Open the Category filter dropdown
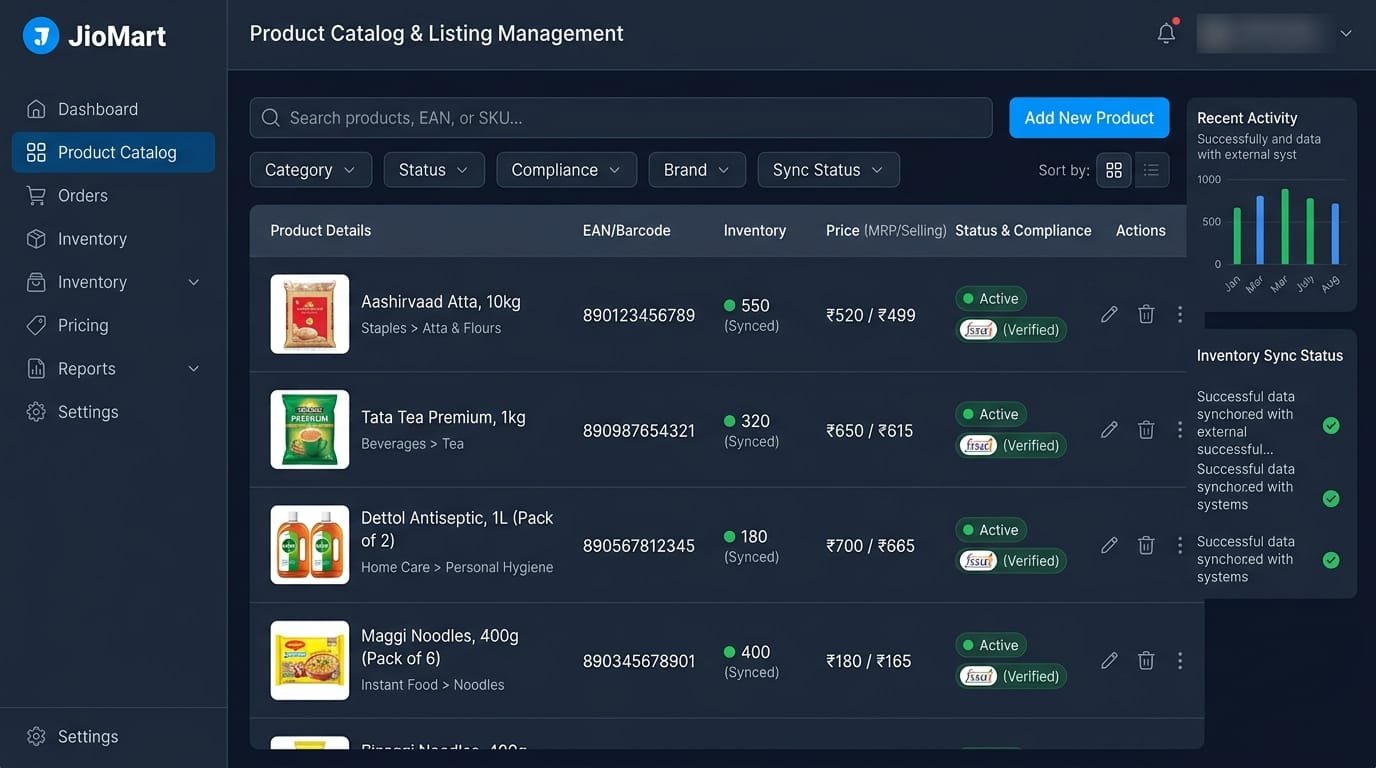The height and width of the screenshot is (768, 1376). pyautogui.click(x=311, y=170)
